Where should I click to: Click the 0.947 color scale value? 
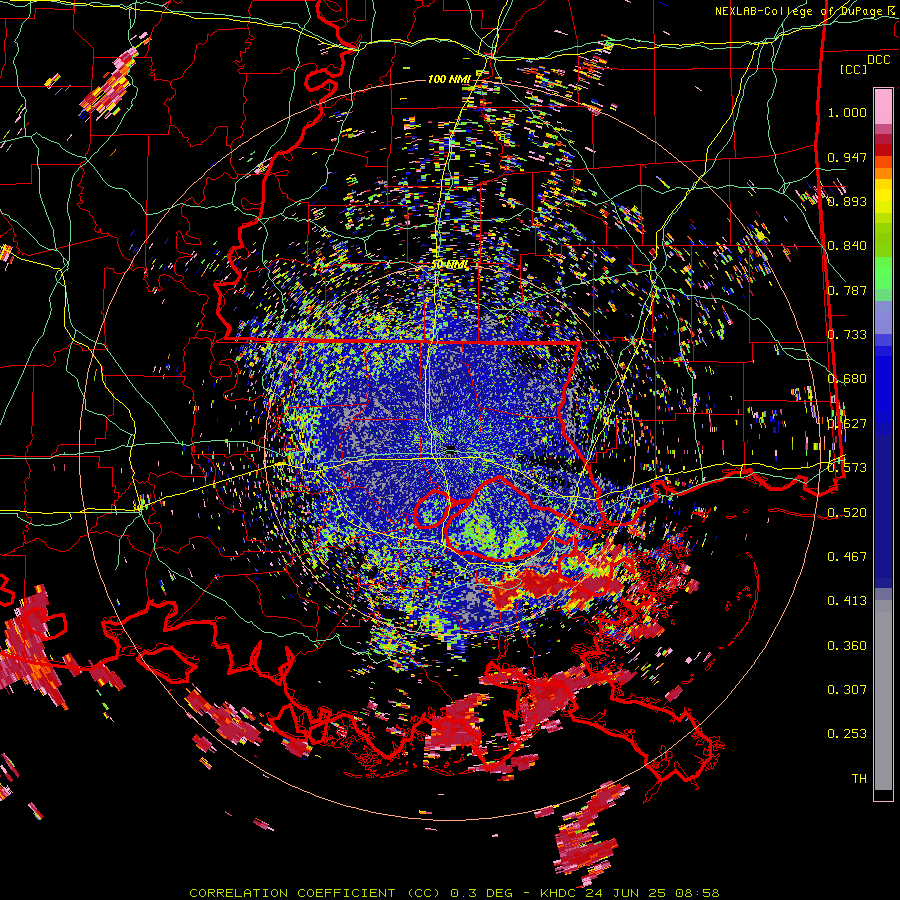(x=847, y=157)
